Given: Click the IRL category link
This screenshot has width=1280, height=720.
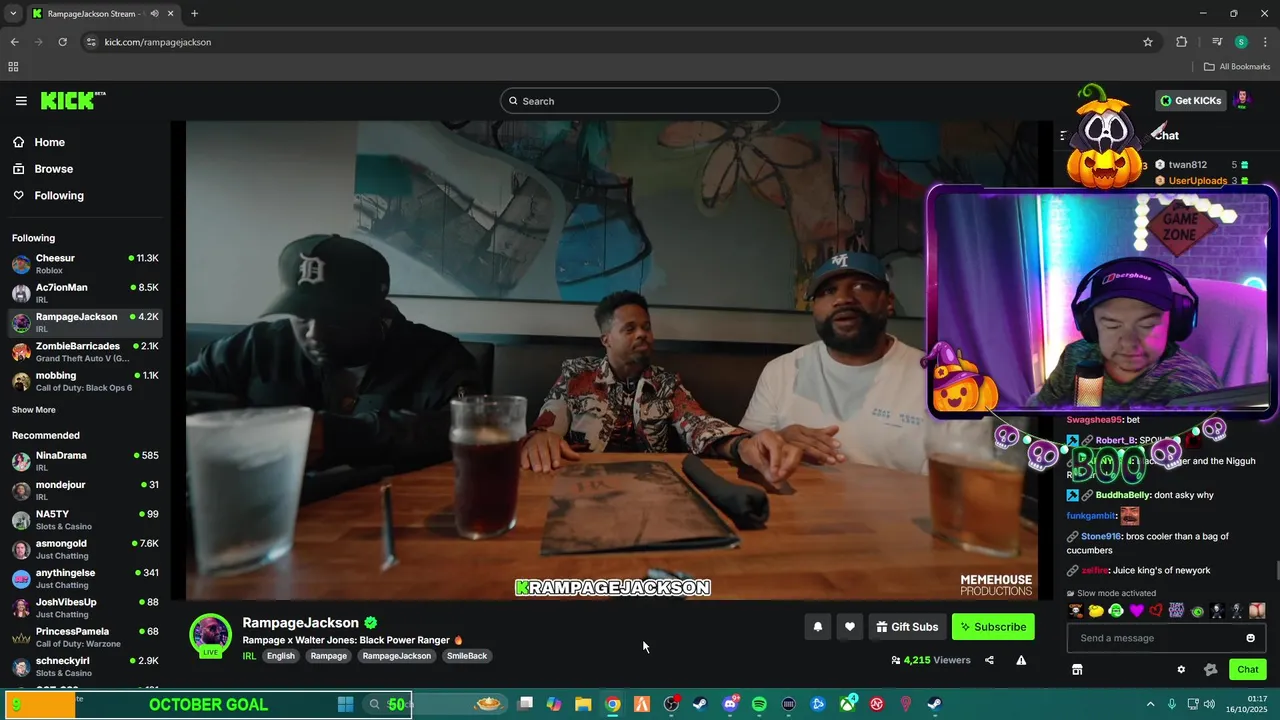Looking at the screenshot, I should click(249, 656).
